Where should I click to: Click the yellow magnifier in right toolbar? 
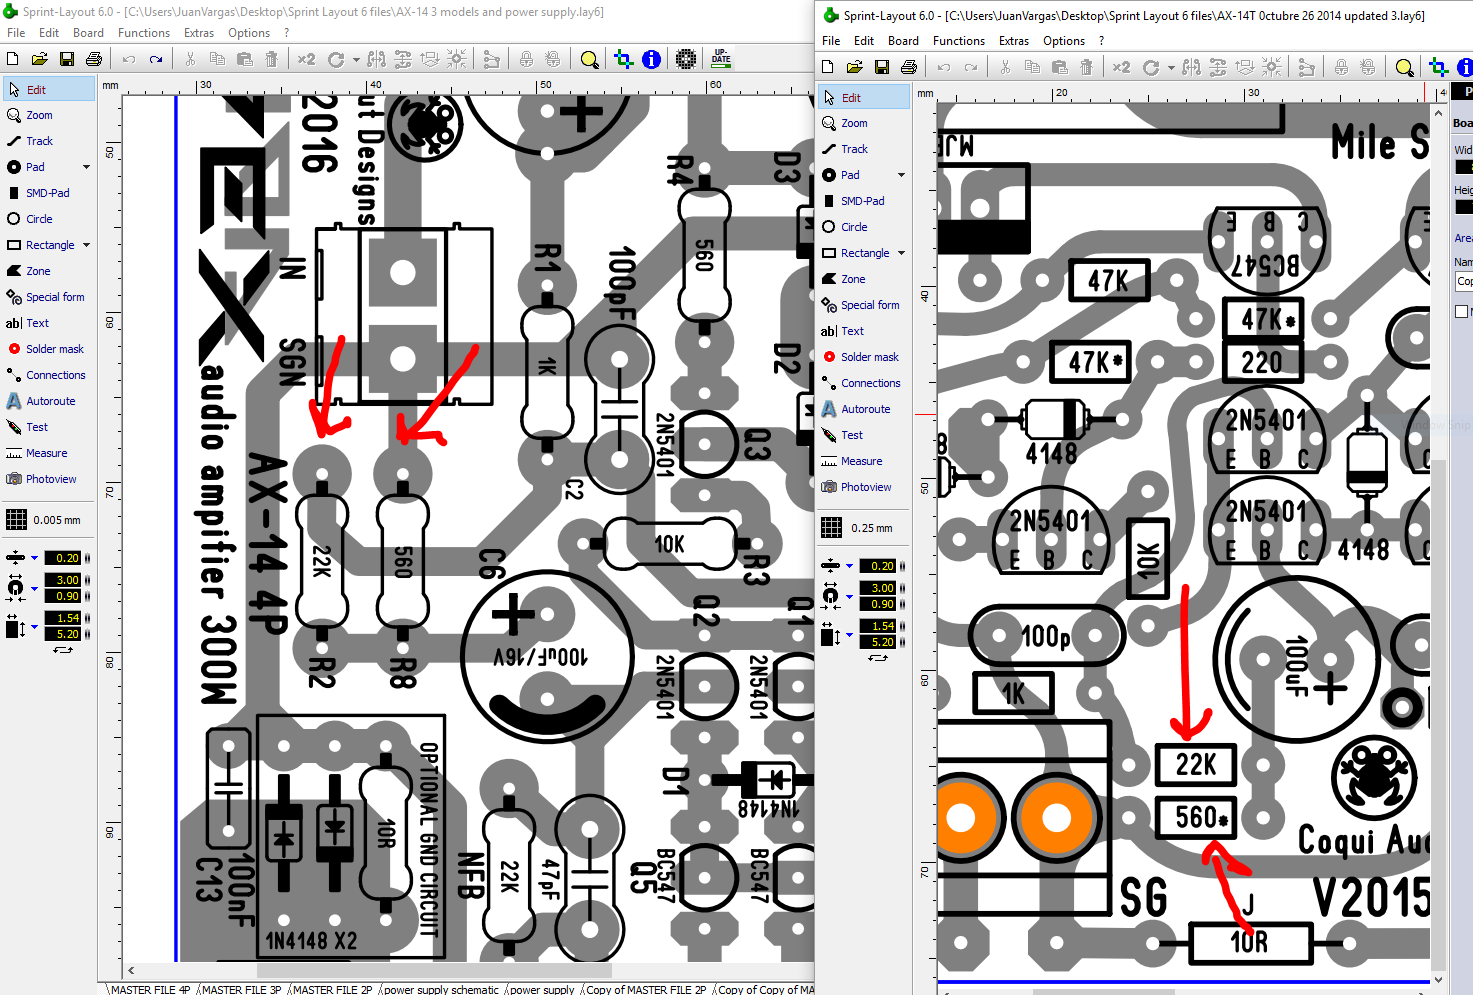coord(1404,67)
